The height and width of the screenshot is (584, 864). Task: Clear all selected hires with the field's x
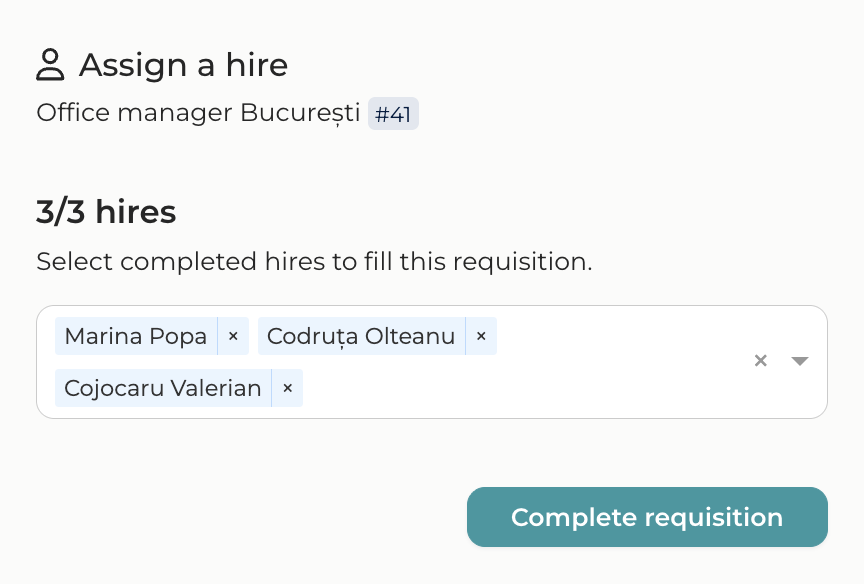pos(760,361)
